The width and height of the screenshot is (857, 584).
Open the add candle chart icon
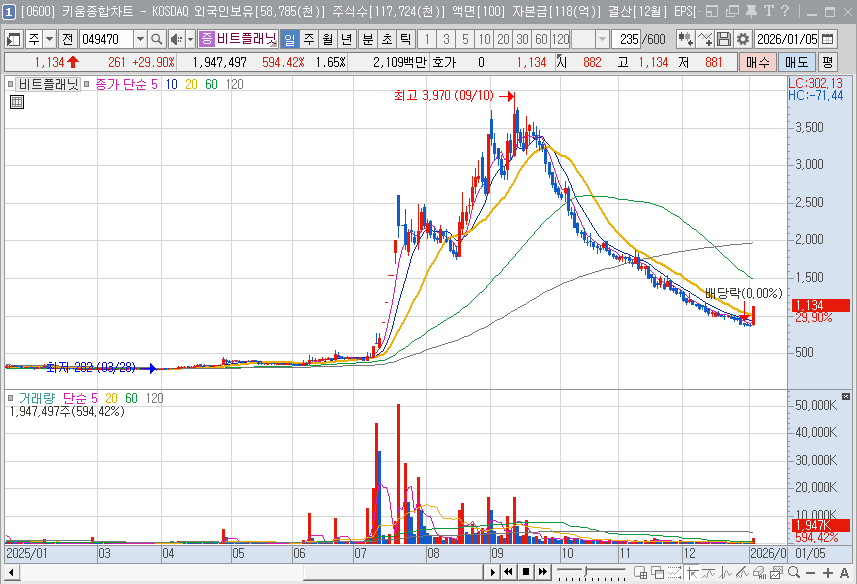pyautogui.click(x=685, y=39)
